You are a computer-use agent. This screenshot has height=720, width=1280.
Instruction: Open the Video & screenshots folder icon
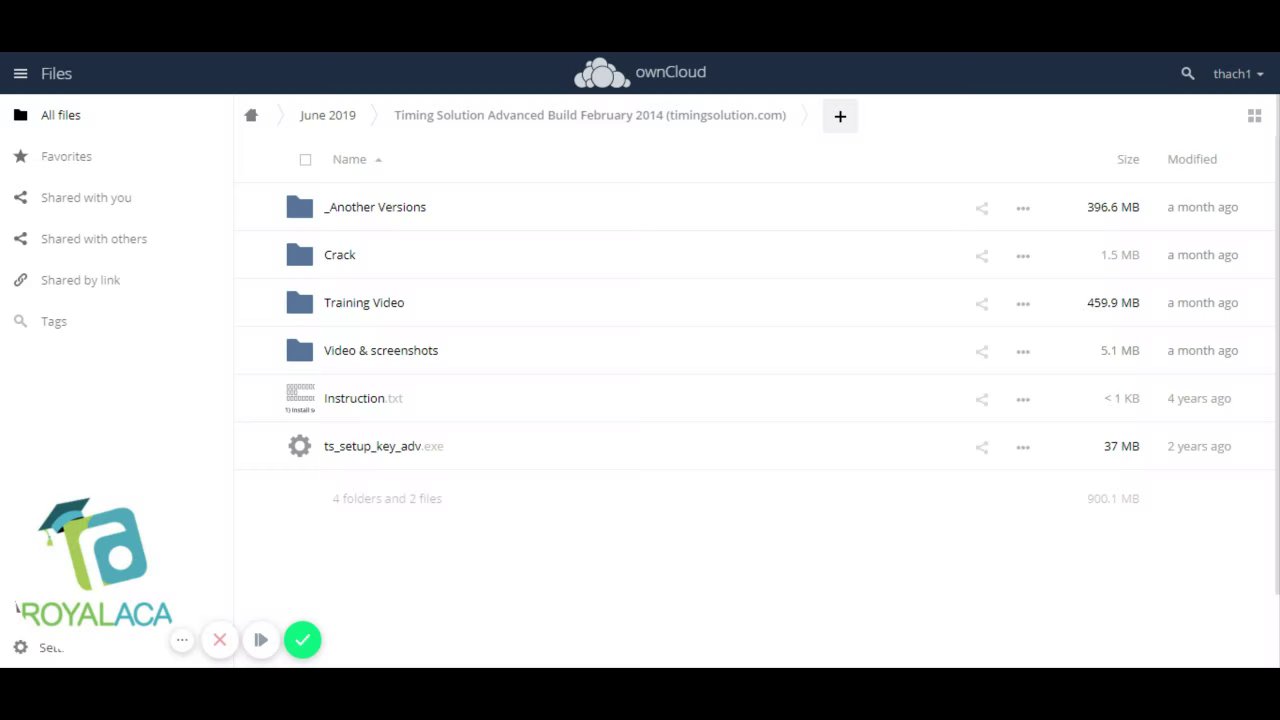pos(299,351)
